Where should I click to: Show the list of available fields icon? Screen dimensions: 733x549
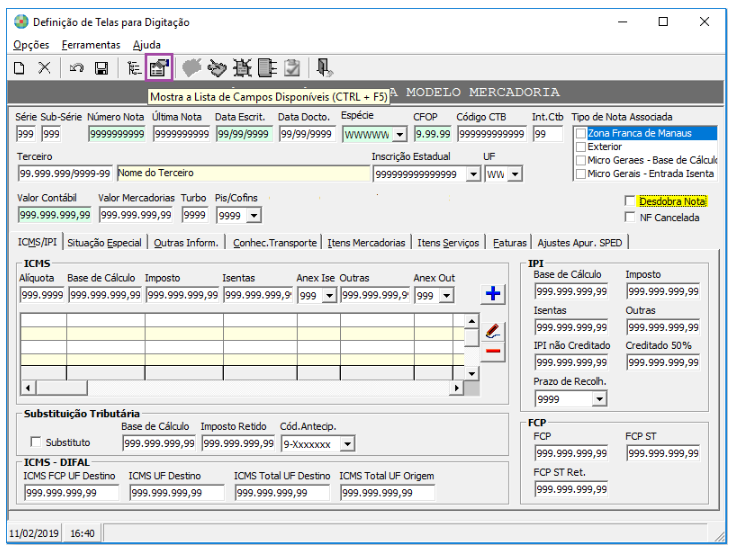[x=159, y=68]
